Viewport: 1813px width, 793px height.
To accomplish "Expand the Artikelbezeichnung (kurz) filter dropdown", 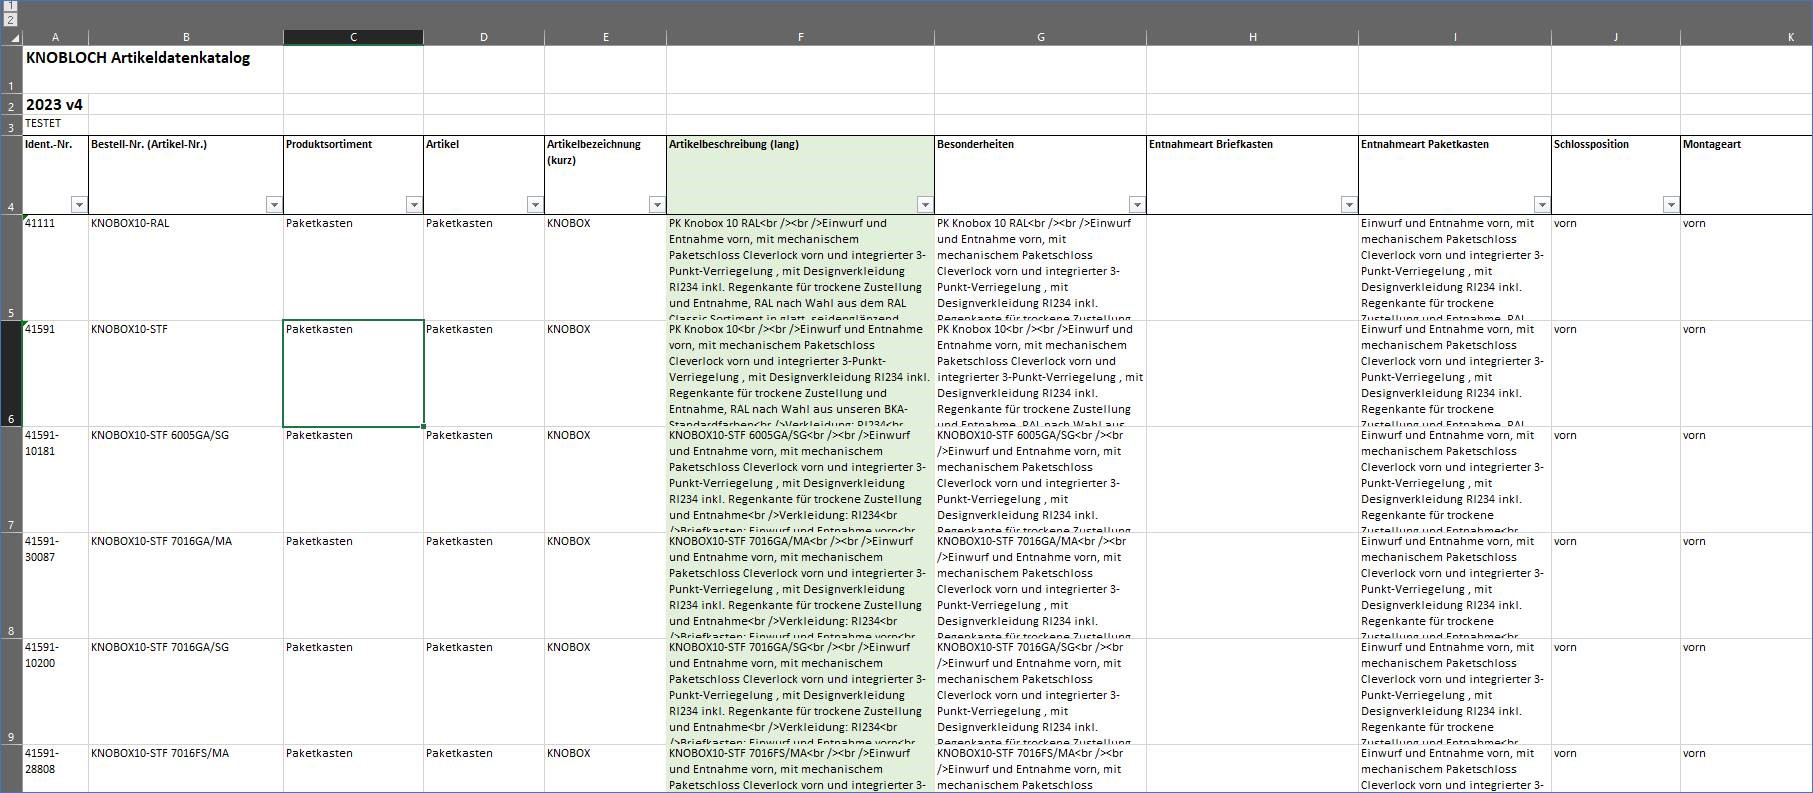I will 657,205.
